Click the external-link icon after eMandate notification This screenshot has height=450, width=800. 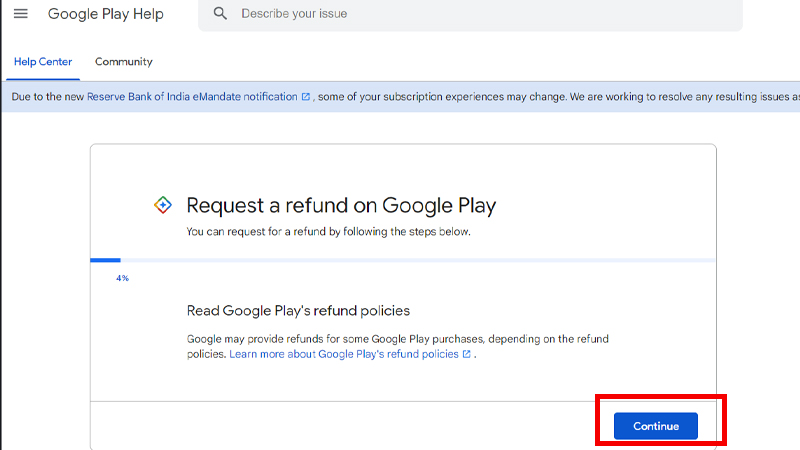tap(306, 96)
